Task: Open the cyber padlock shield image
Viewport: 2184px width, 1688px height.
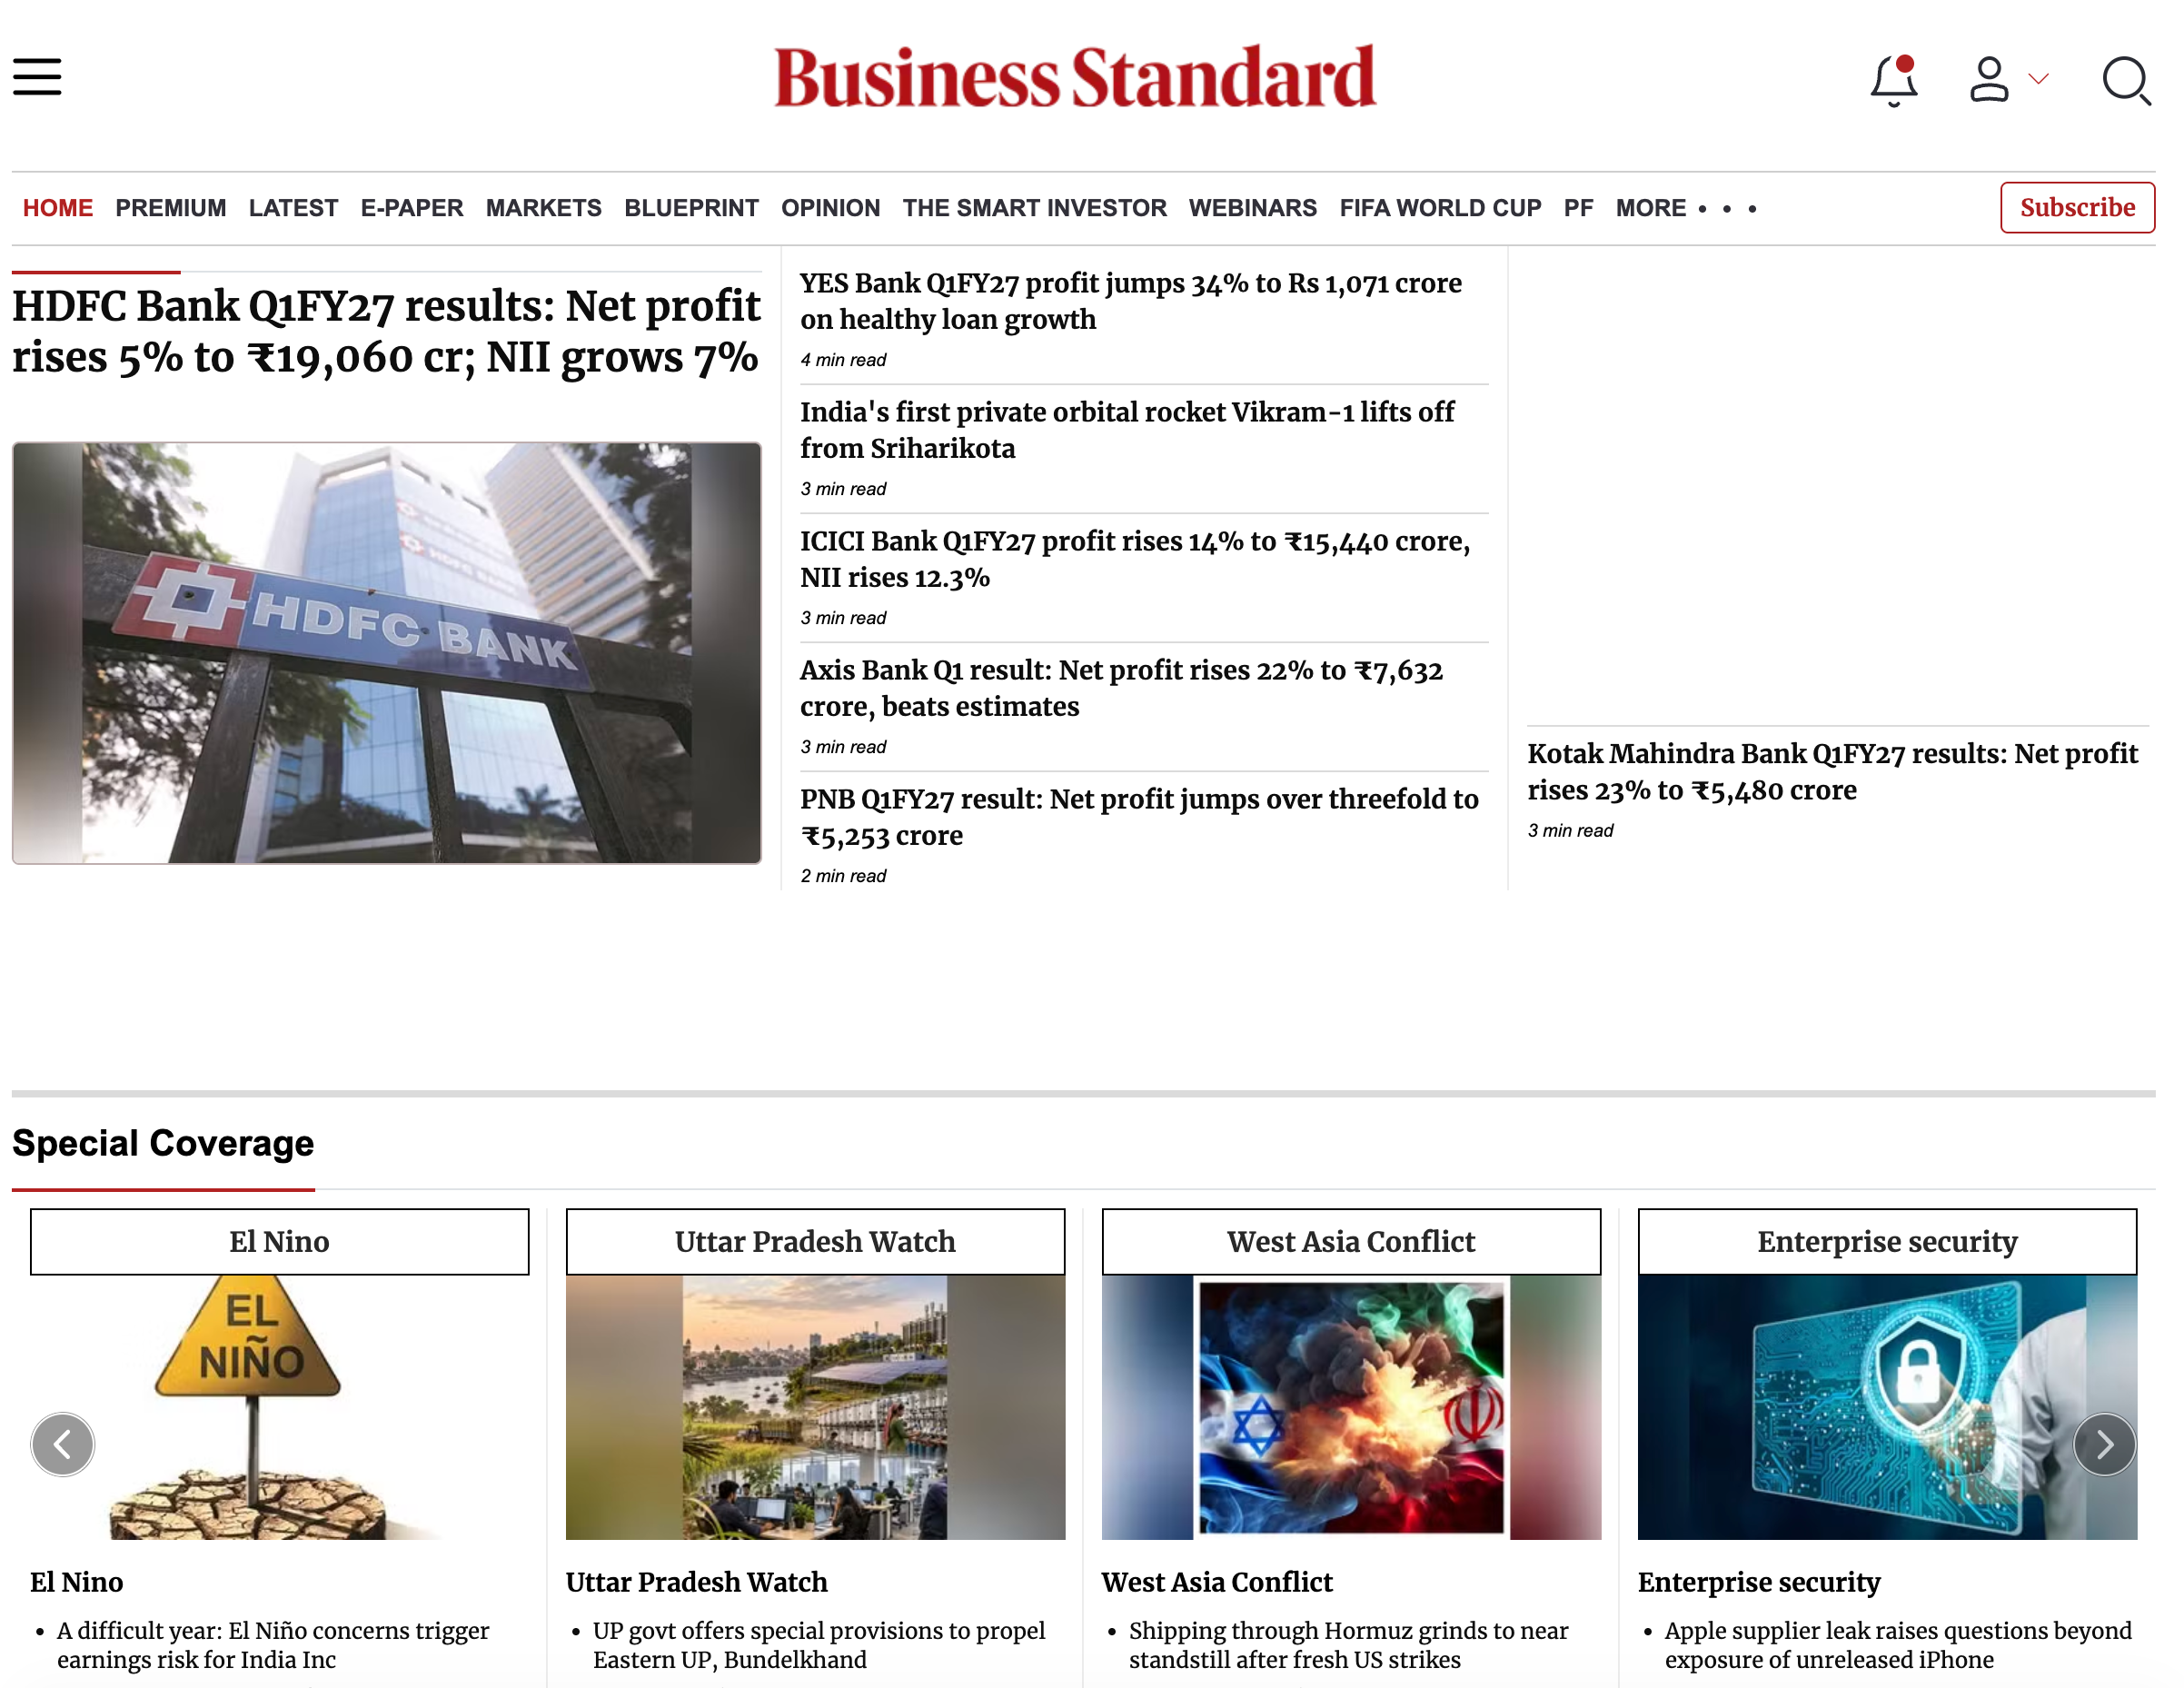Action: [x=1887, y=1407]
